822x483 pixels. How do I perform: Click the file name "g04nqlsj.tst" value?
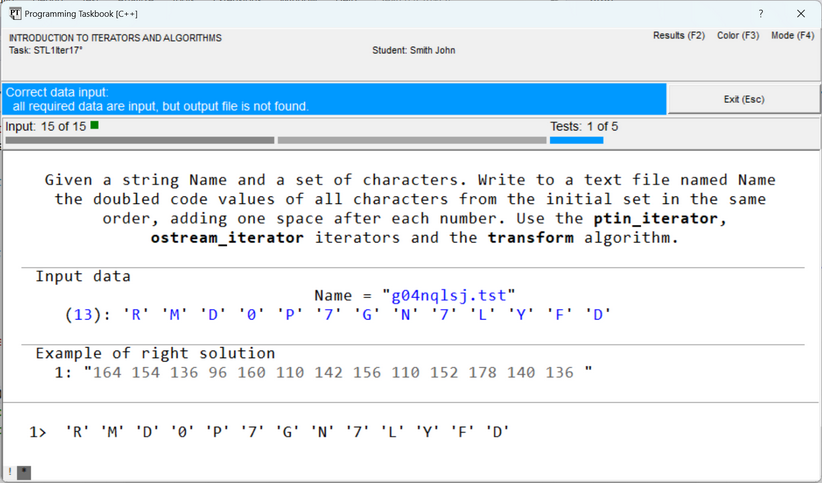coord(448,295)
